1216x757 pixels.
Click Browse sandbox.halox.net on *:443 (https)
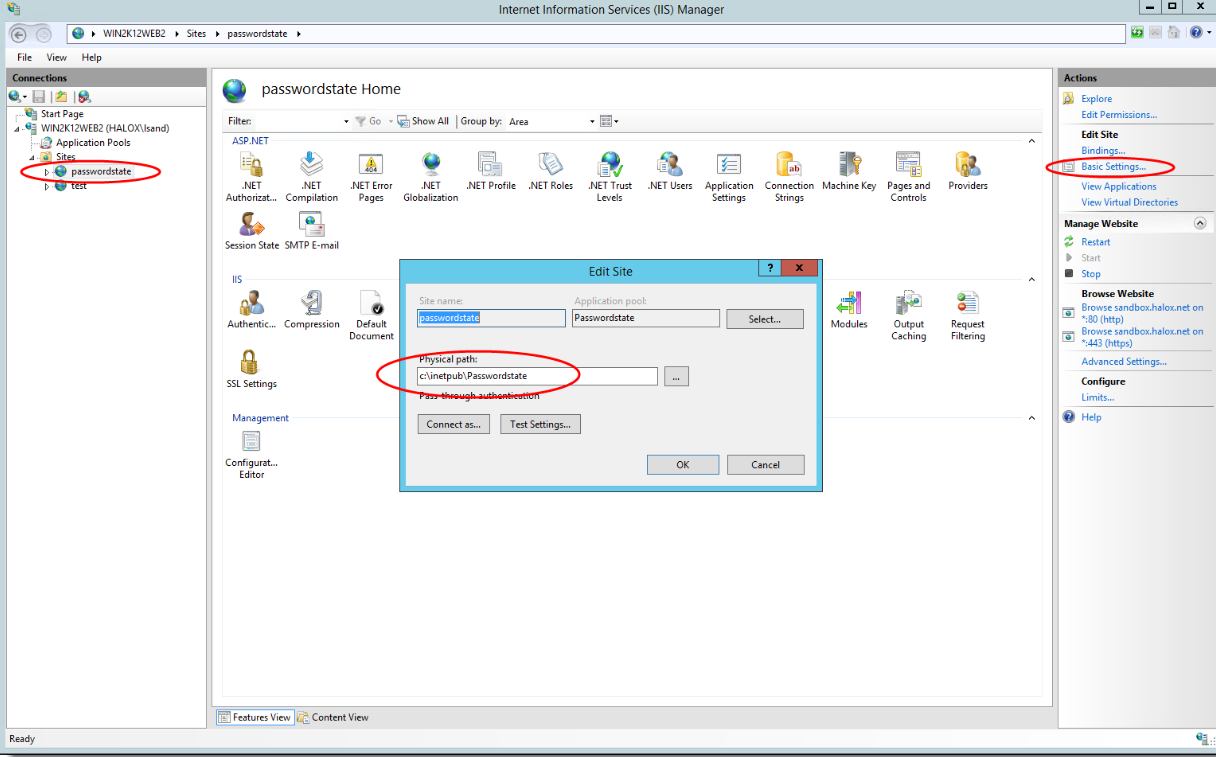(x=1142, y=337)
